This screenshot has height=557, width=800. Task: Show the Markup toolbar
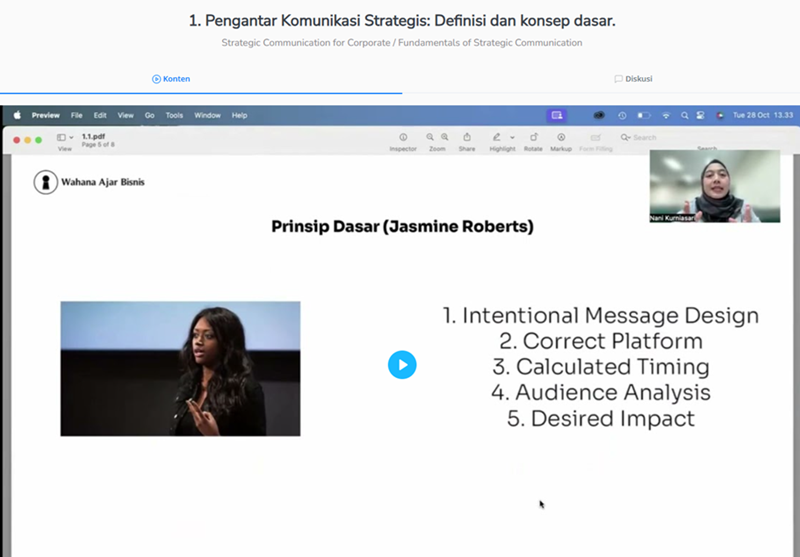tap(561, 137)
